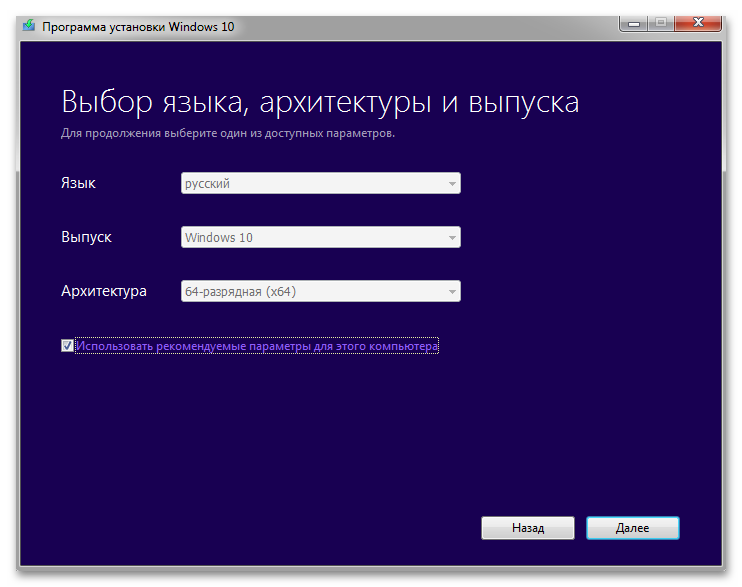The width and height of the screenshot is (742, 587).
Task: Click the maximize button in title bar
Action: pos(662,22)
